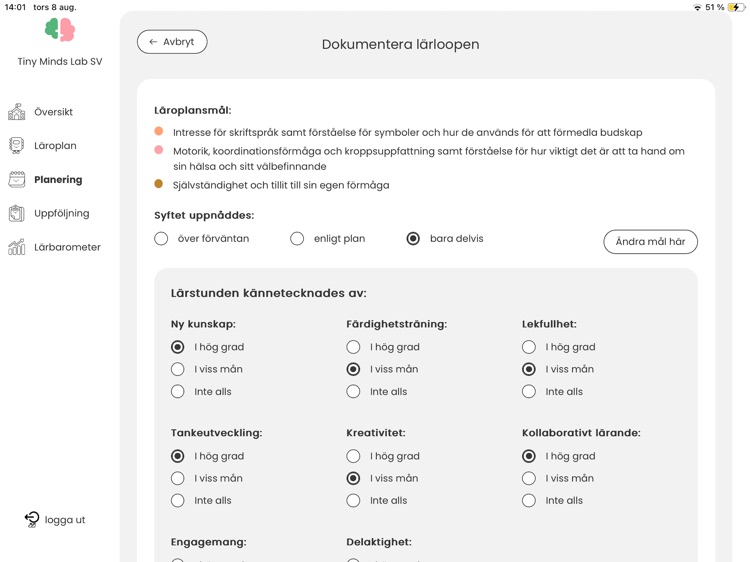Pick 'Inte alls' for Tankeutveckling
Screen dimensions: 750x562
tap(177, 500)
